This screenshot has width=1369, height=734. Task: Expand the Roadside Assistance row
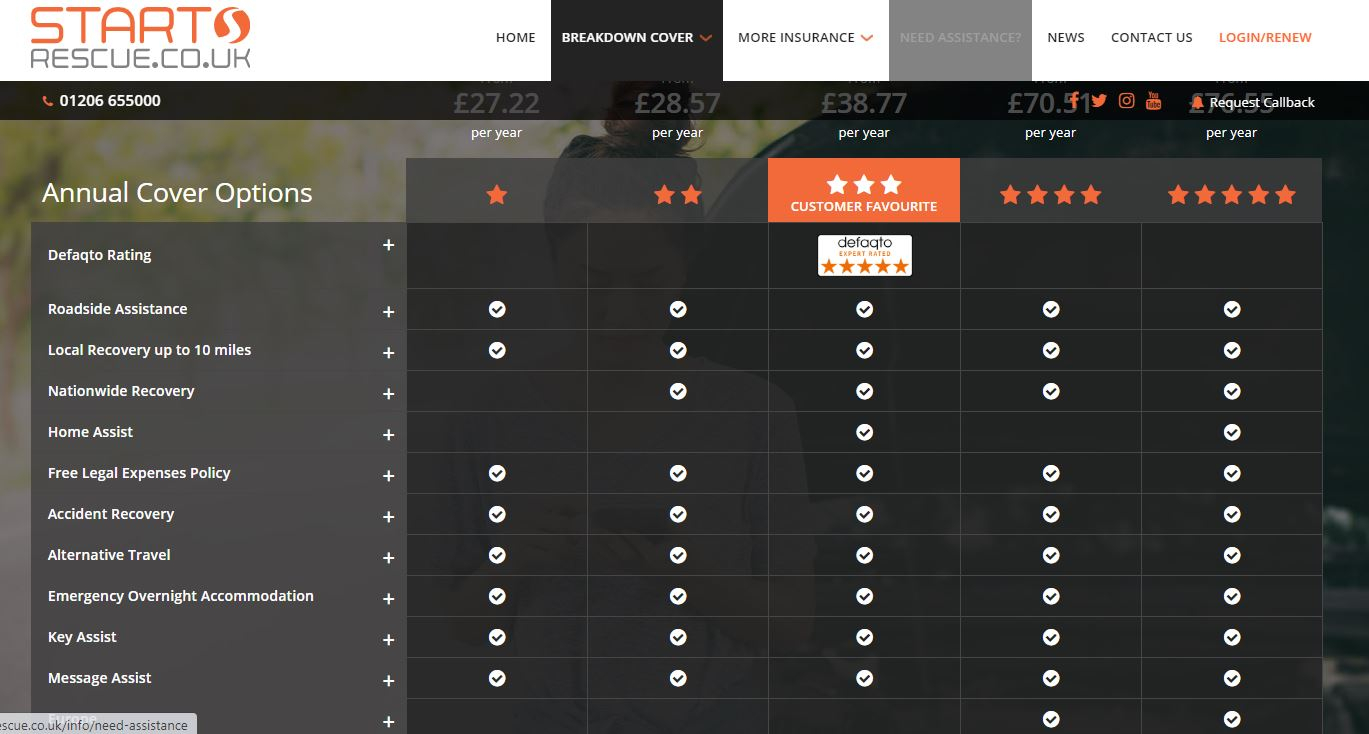click(388, 312)
